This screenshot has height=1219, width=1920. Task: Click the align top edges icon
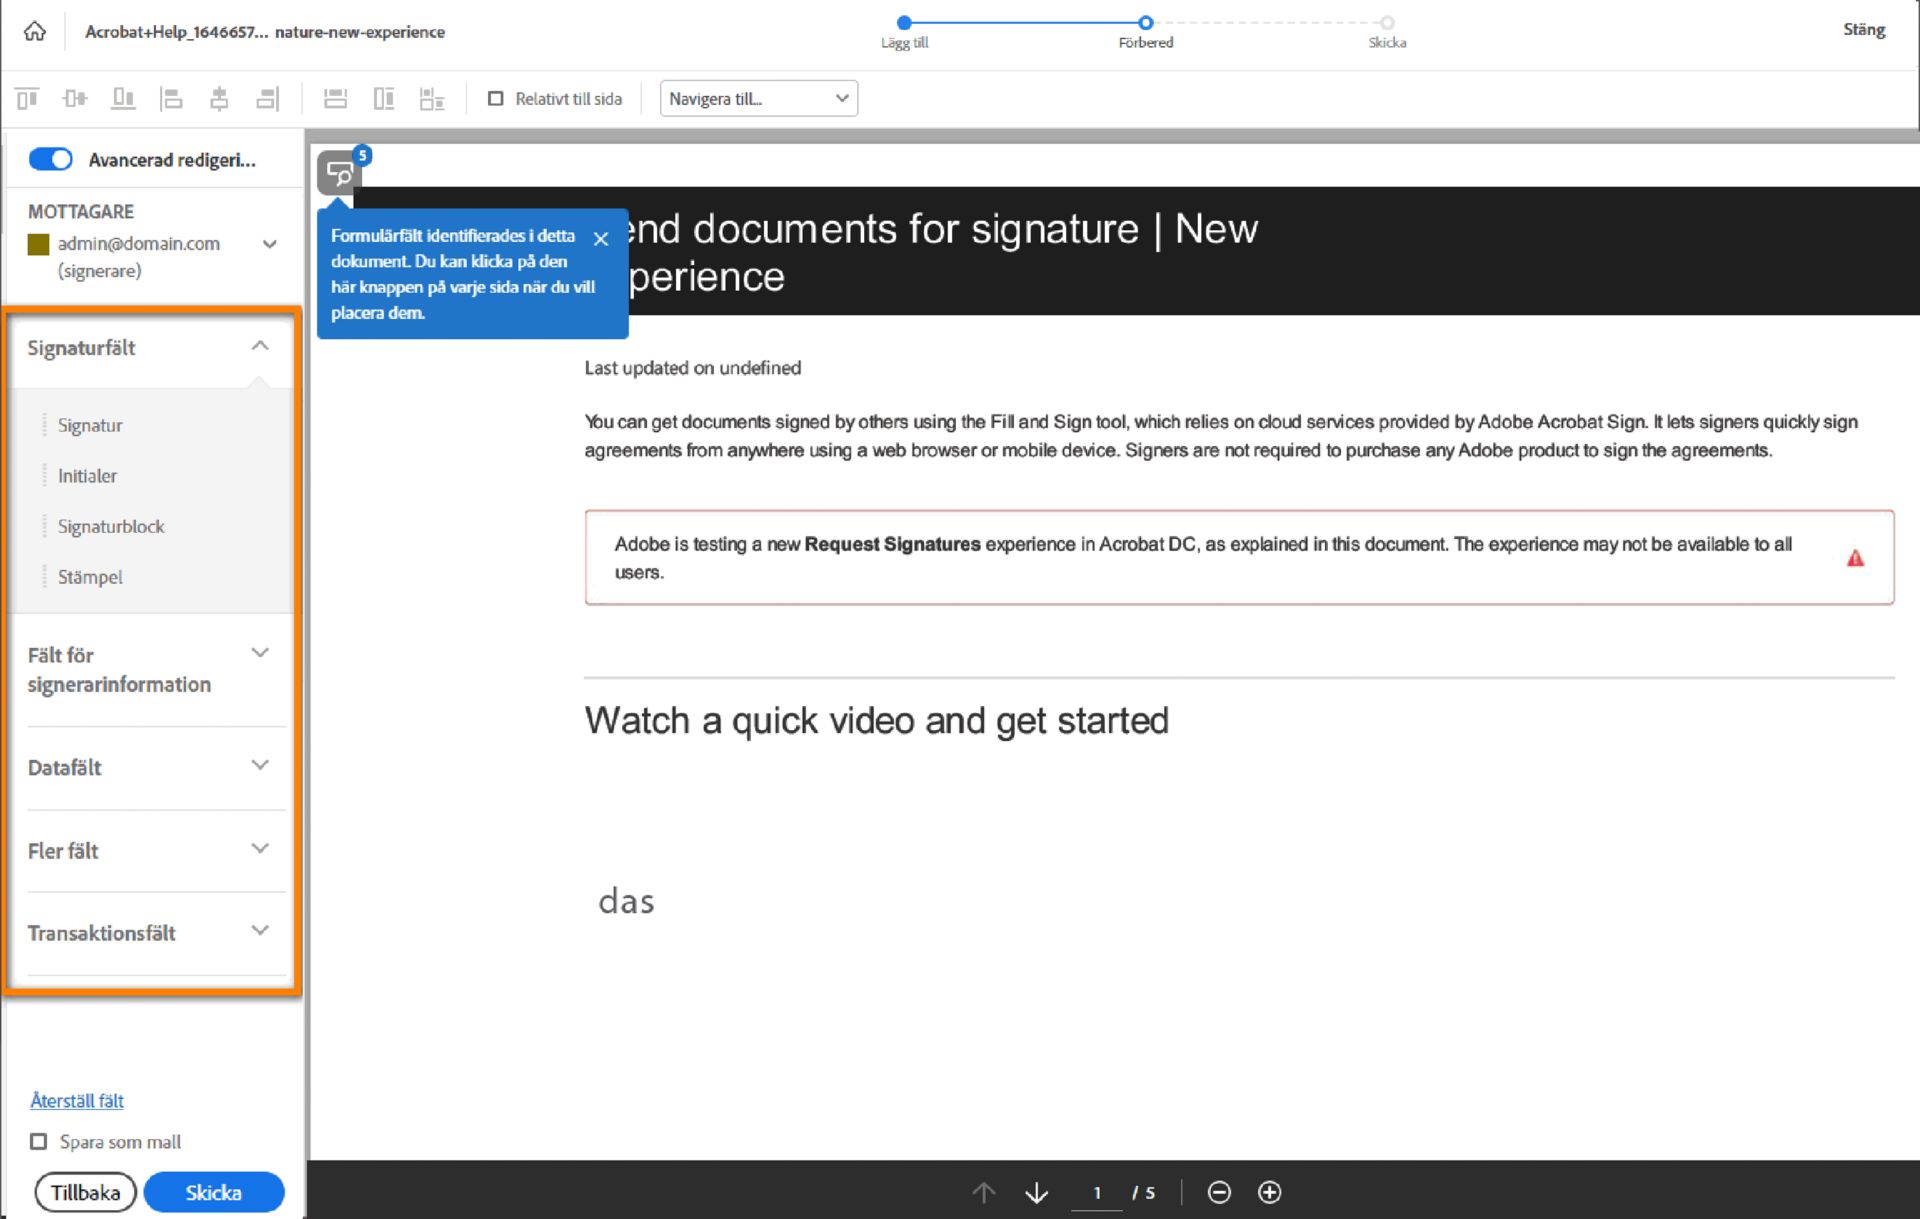tap(27, 98)
